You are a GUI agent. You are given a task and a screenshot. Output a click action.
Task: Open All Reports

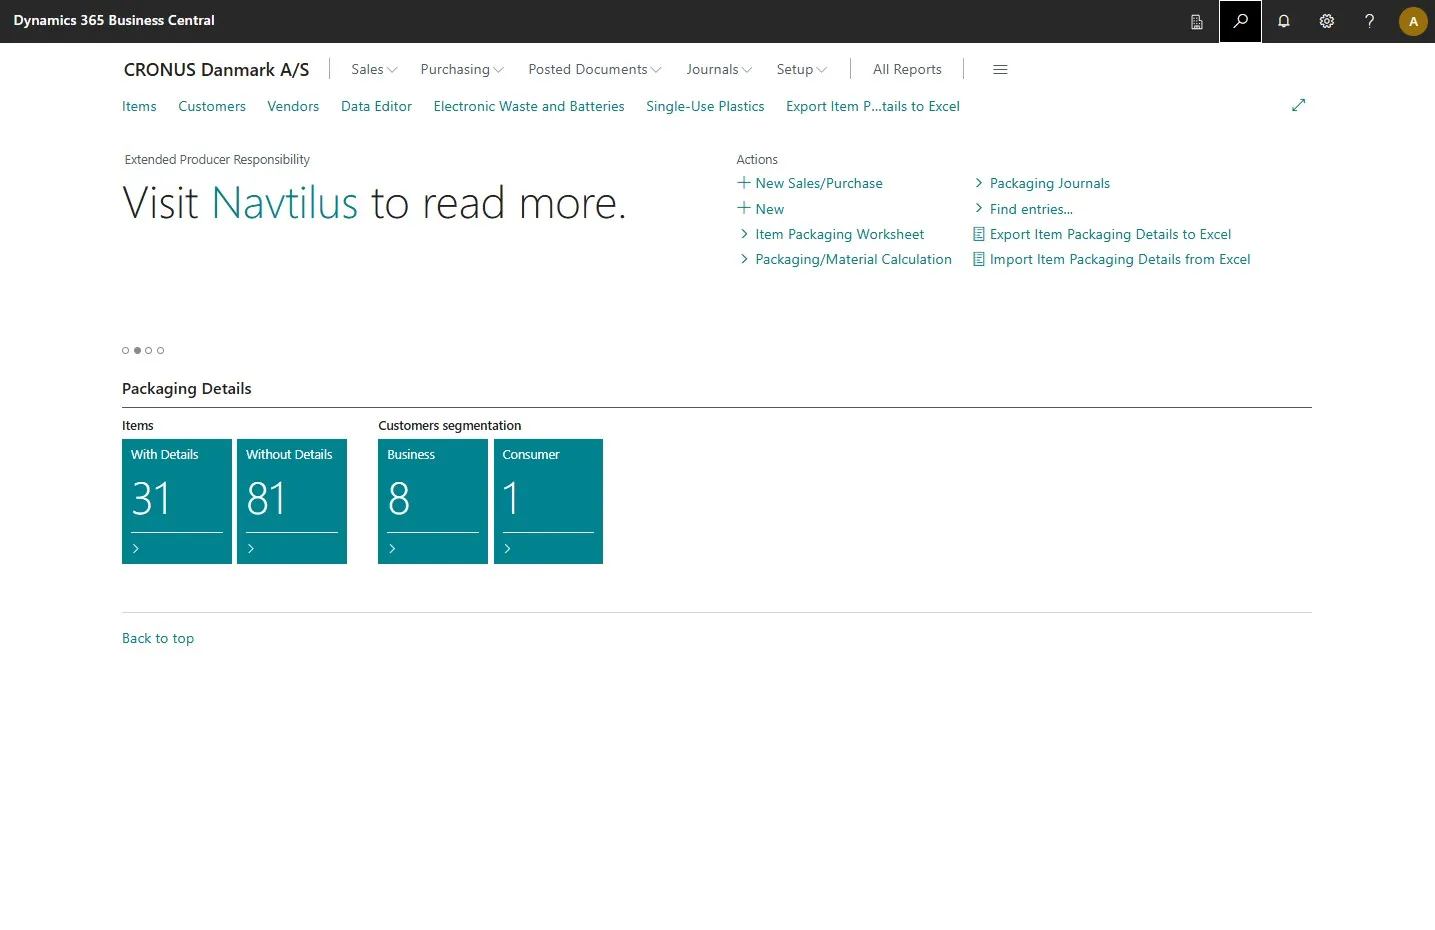[907, 69]
